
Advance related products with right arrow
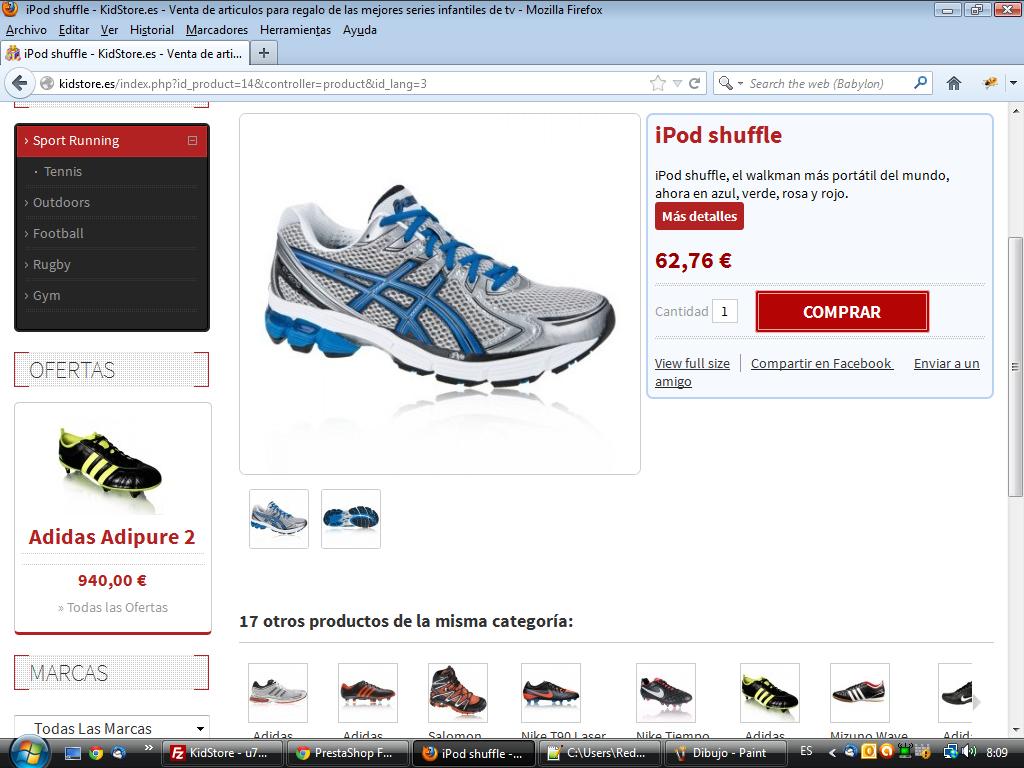[977, 703]
